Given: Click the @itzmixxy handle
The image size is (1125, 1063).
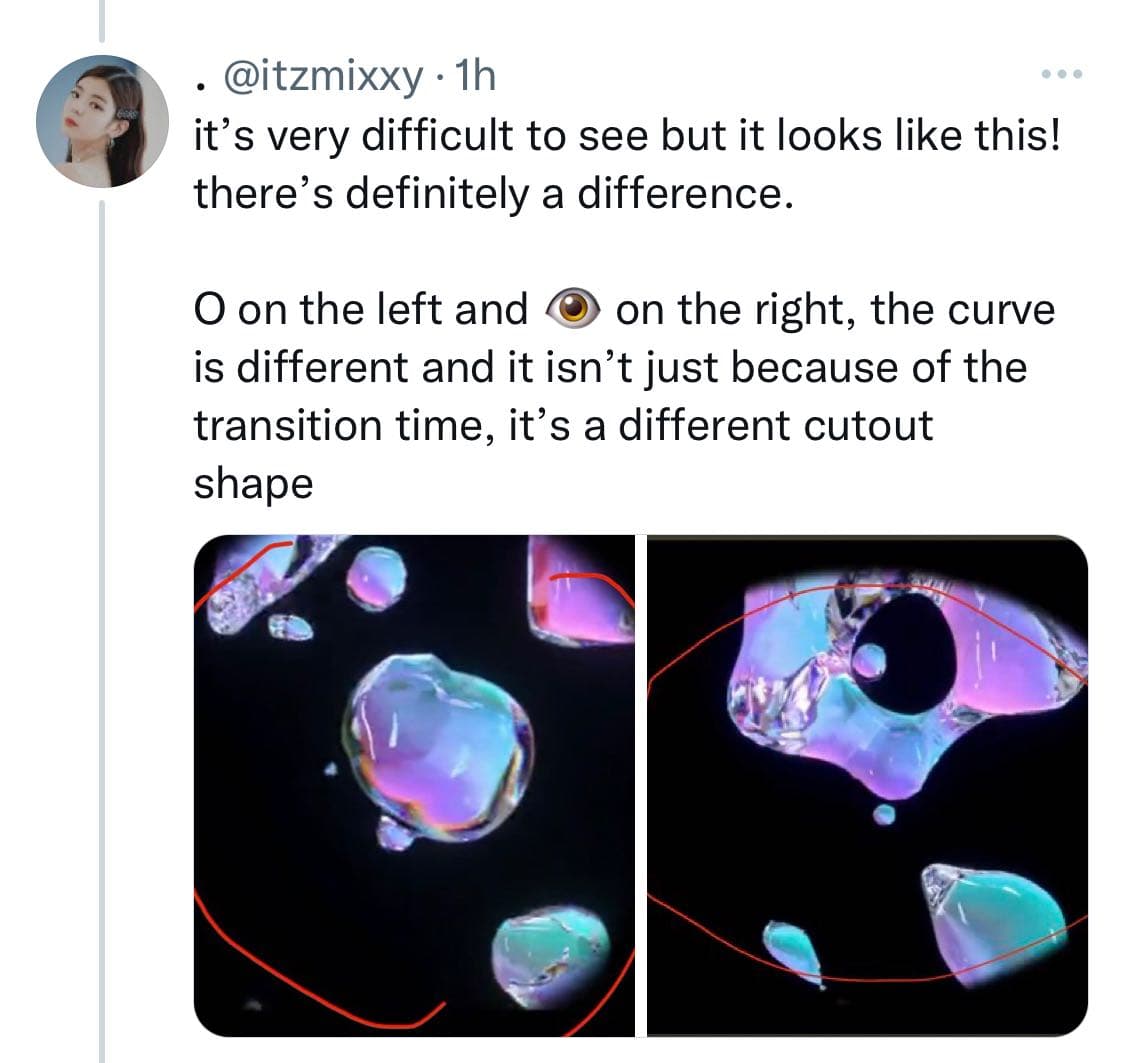Looking at the screenshot, I should click(x=323, y=76).
